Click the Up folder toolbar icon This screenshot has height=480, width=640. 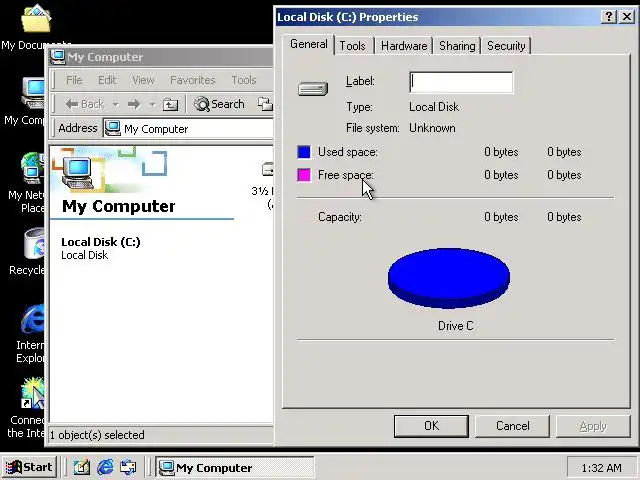click(x=170, y=105)
